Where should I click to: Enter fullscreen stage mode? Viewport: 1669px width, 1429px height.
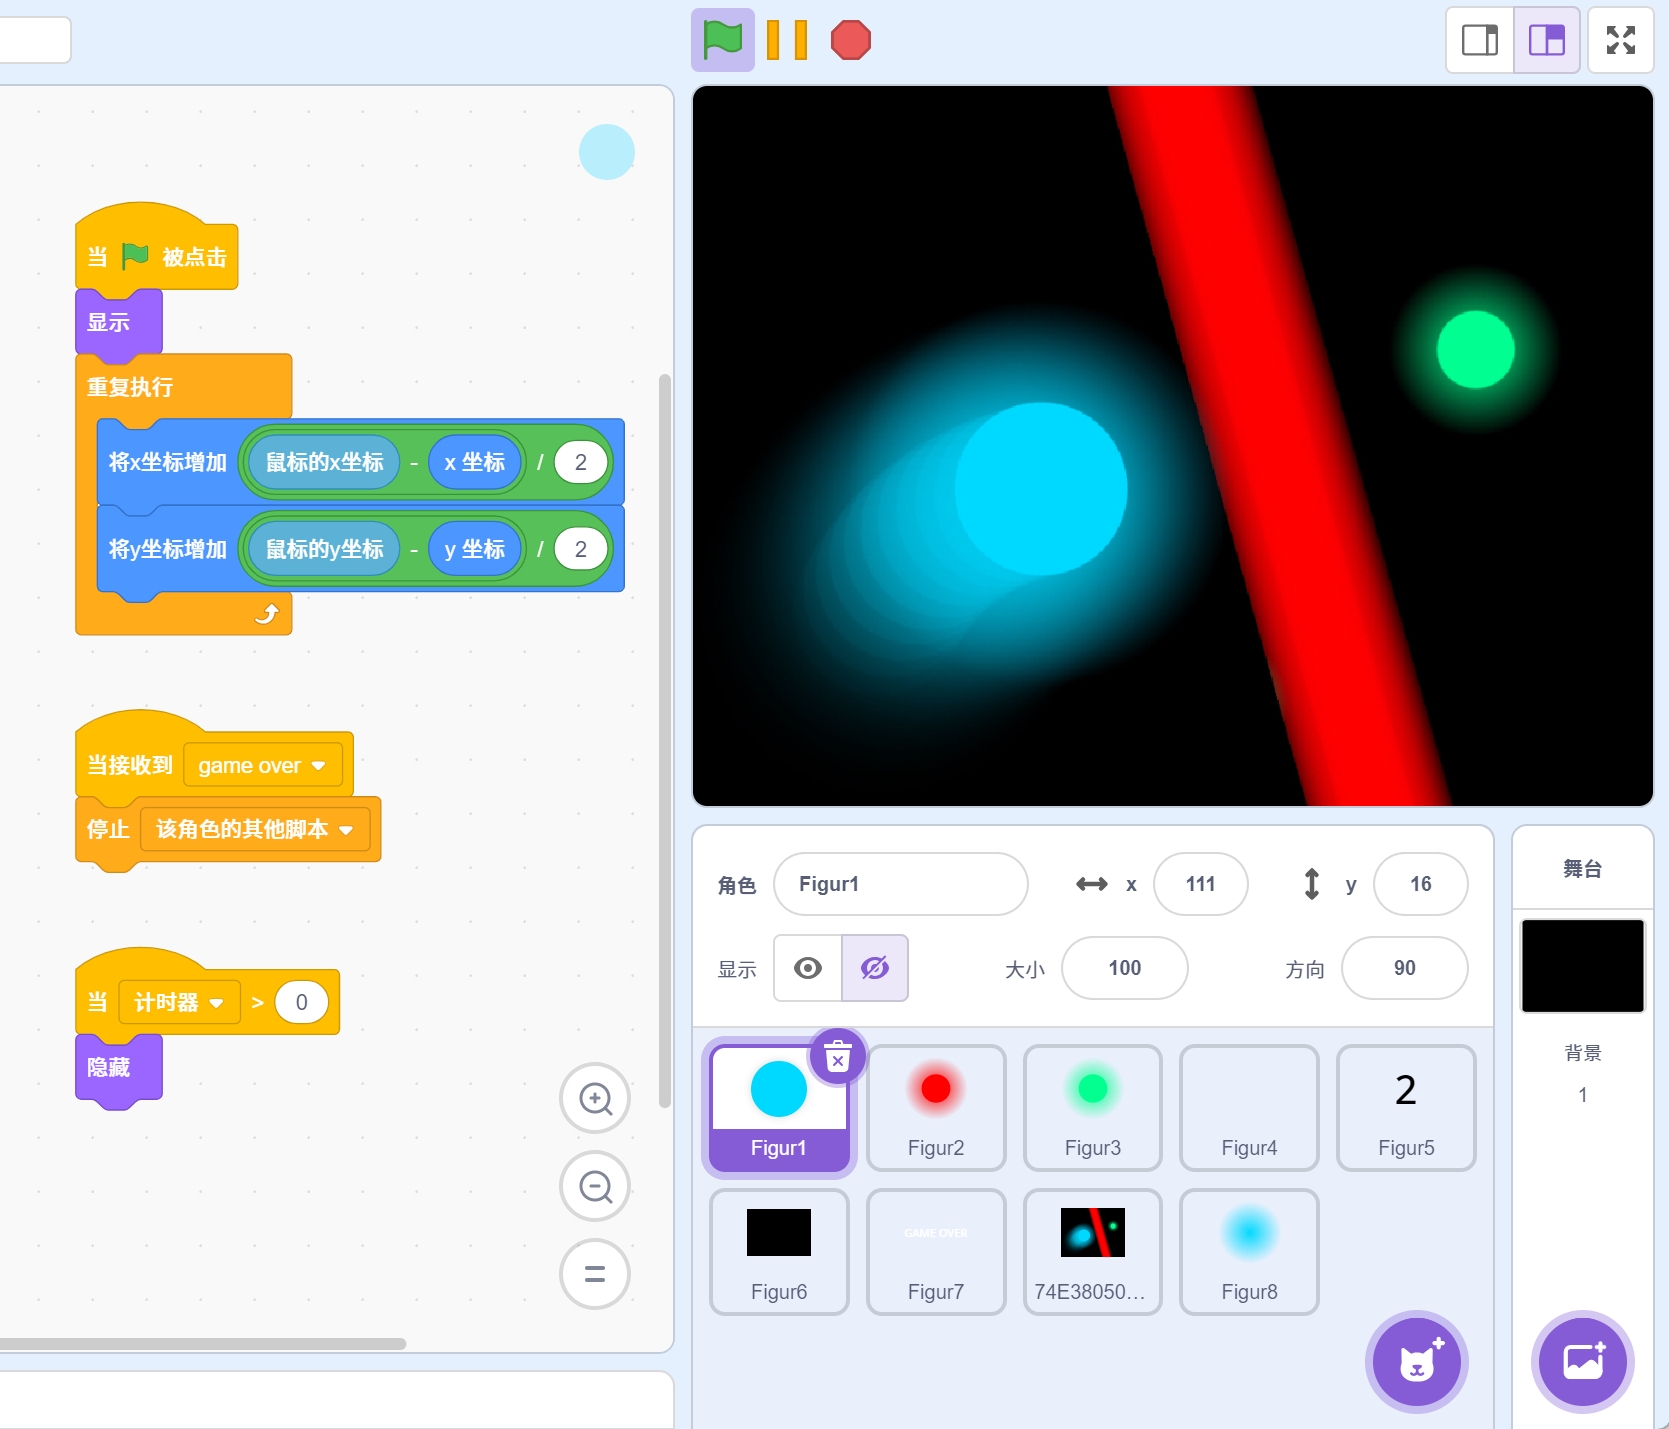(1620, 41)
